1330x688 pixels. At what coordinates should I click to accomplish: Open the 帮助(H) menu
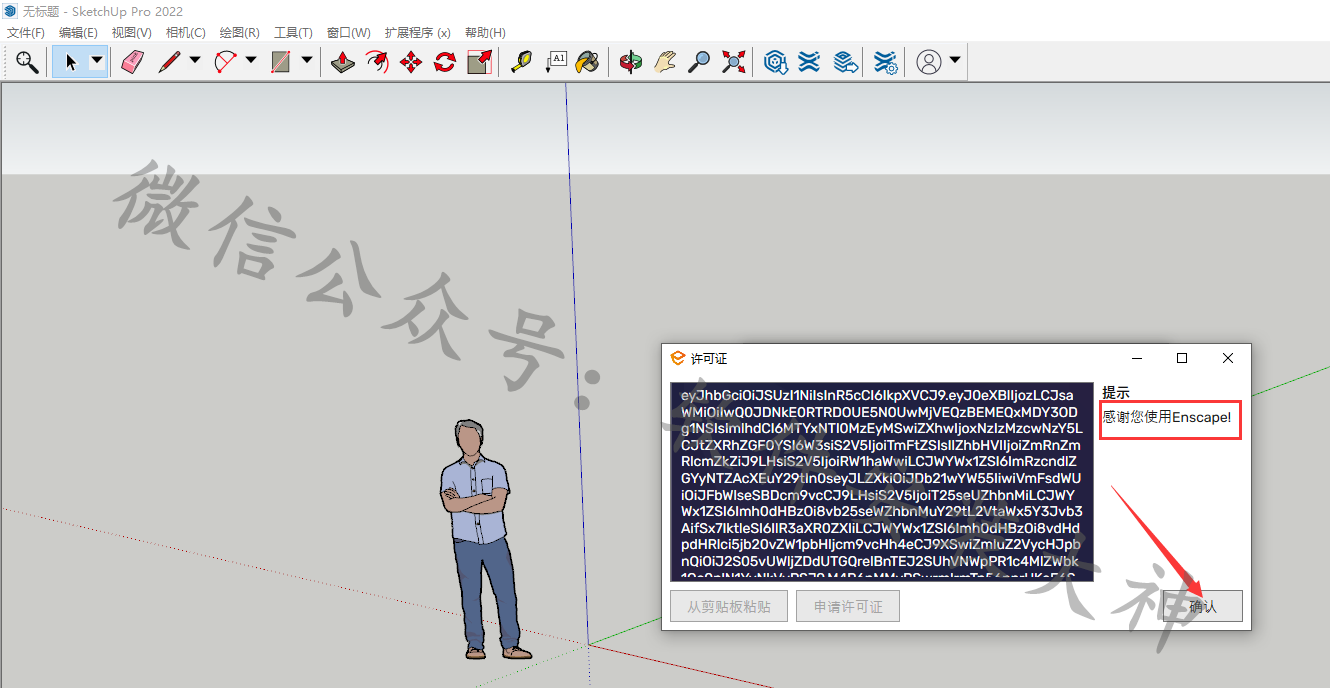pyautogui.click(x=485, y=33)
